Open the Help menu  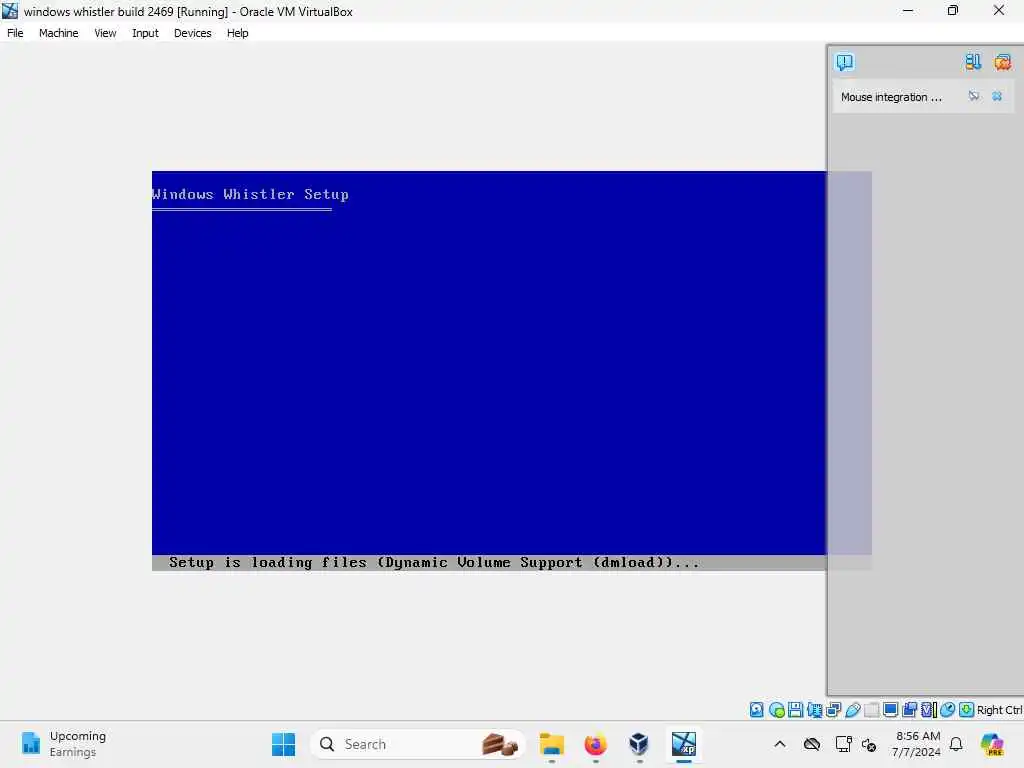pos(238,33)
